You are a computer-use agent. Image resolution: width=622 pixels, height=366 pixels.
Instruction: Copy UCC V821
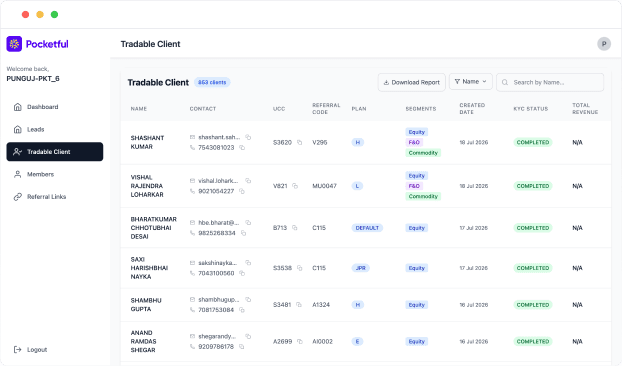(295, 186)
